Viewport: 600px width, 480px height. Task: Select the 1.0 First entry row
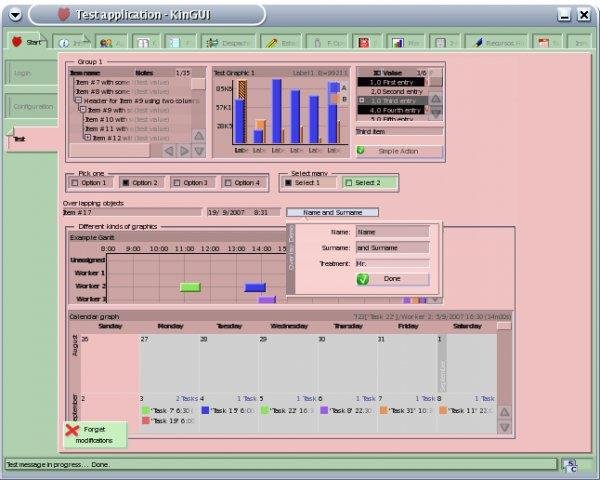coord(391,82)
